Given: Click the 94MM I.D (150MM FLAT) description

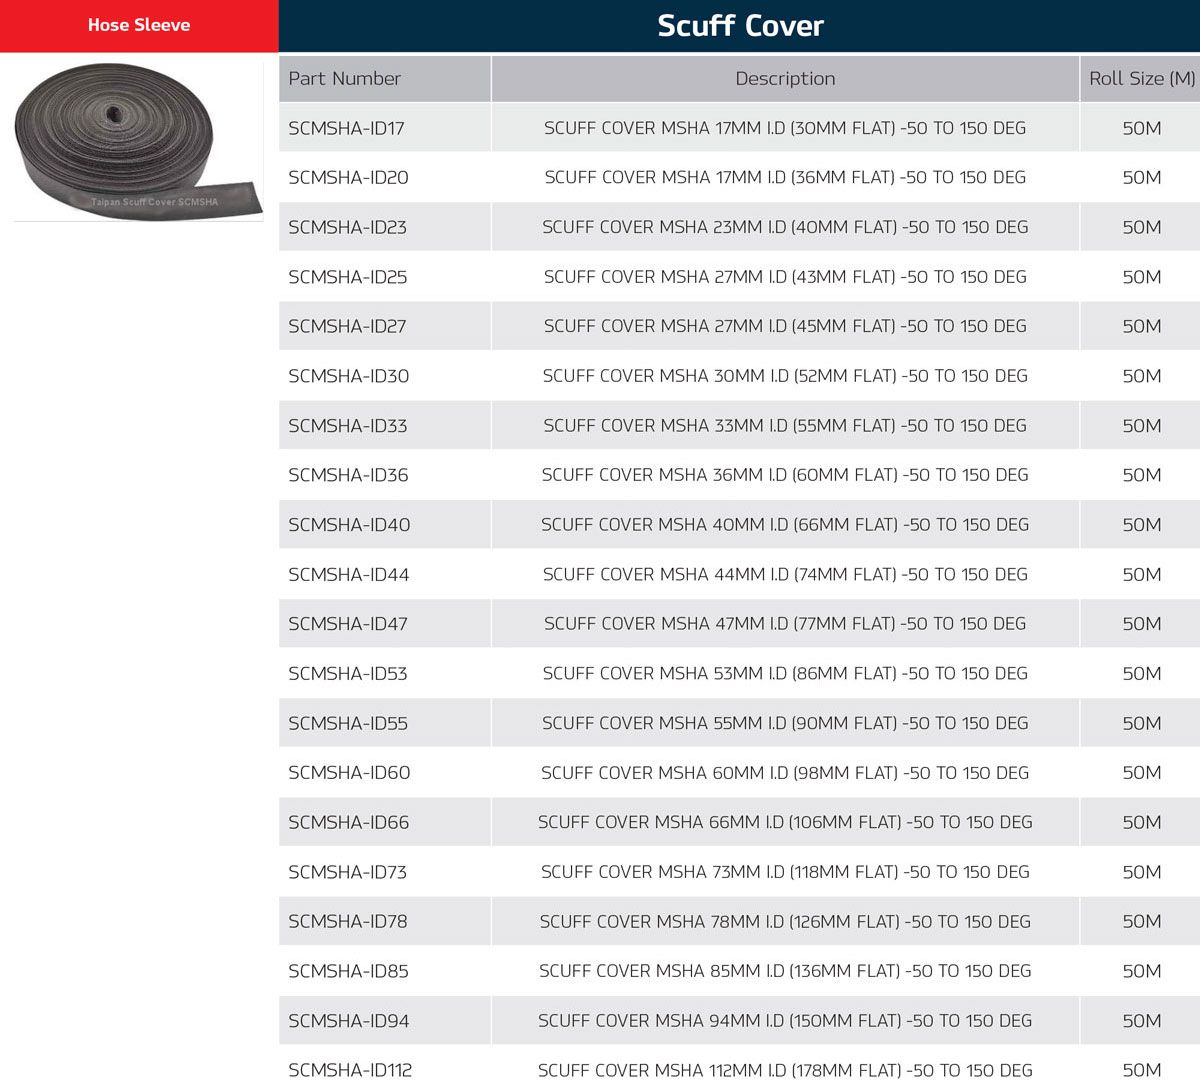Looking at the screenshot, I should coord(785,1021).
